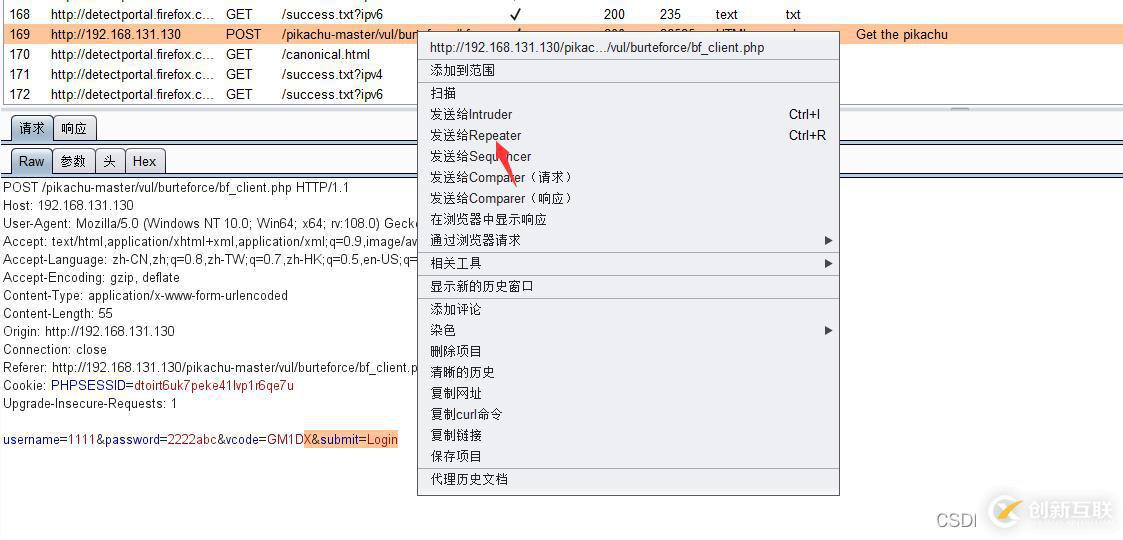Open the Raw view tab
The height and width of the screenshot is (540, 1123).
(x=31, y=161)
